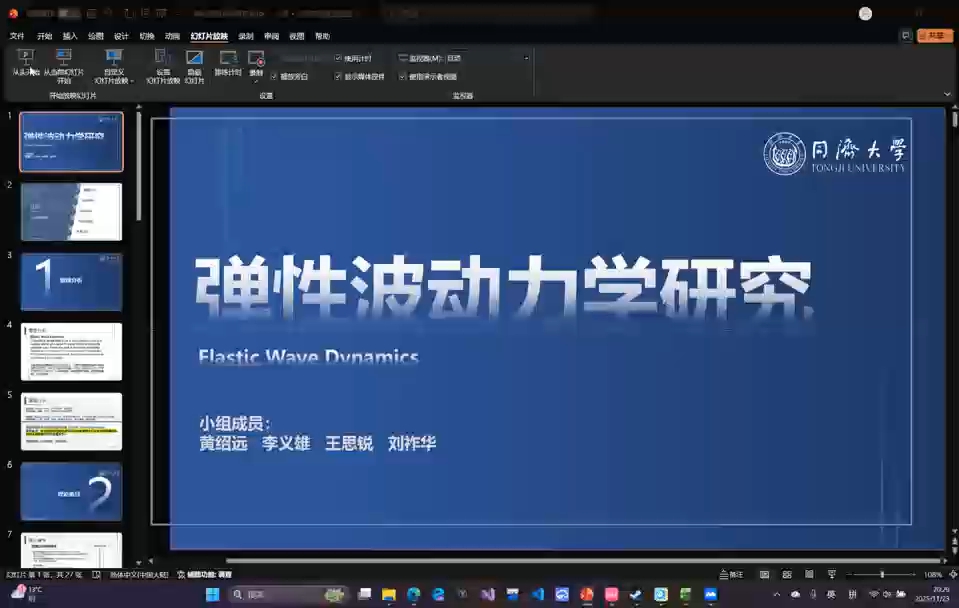Click Record slideshow icon
959x608 pixels.
pos(256,59)
